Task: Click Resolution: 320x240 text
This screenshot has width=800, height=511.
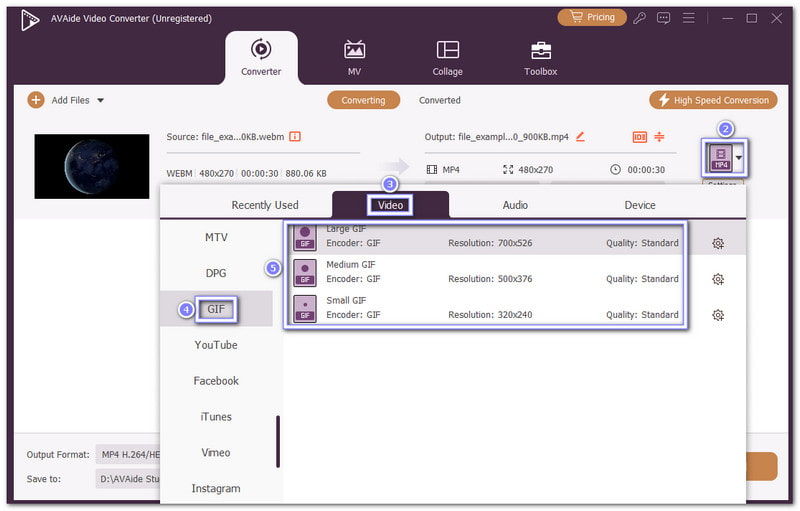Action: 490,315
